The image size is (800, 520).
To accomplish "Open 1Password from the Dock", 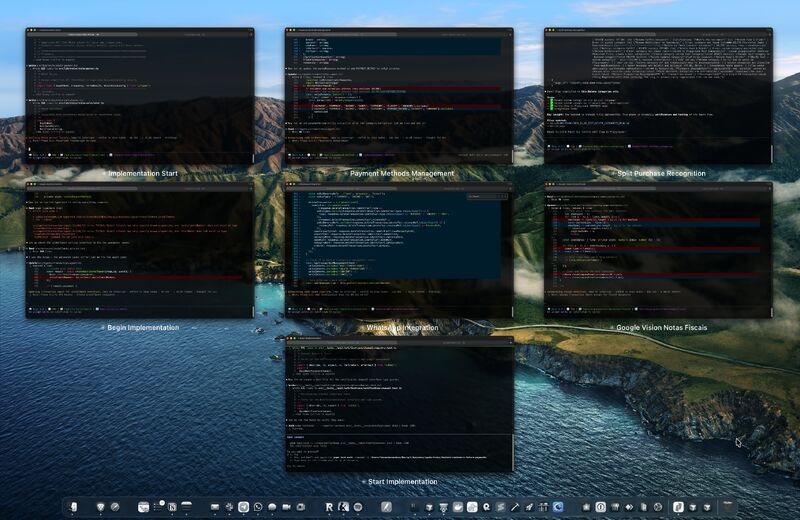I will [x=601, y=507].
